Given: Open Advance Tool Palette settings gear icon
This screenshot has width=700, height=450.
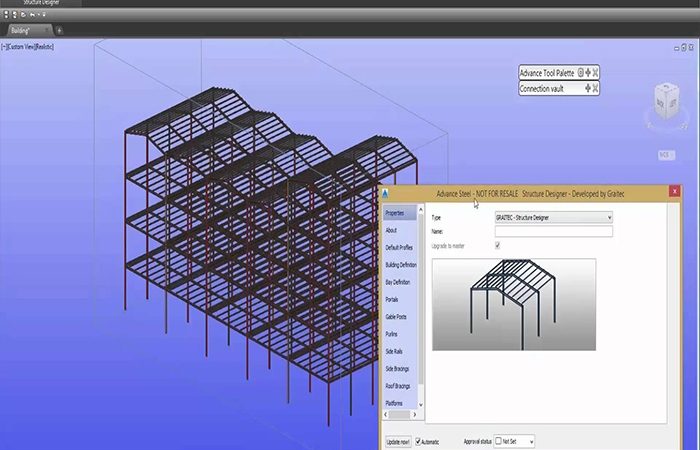Looking at the screenshot, I should [579, 72].
